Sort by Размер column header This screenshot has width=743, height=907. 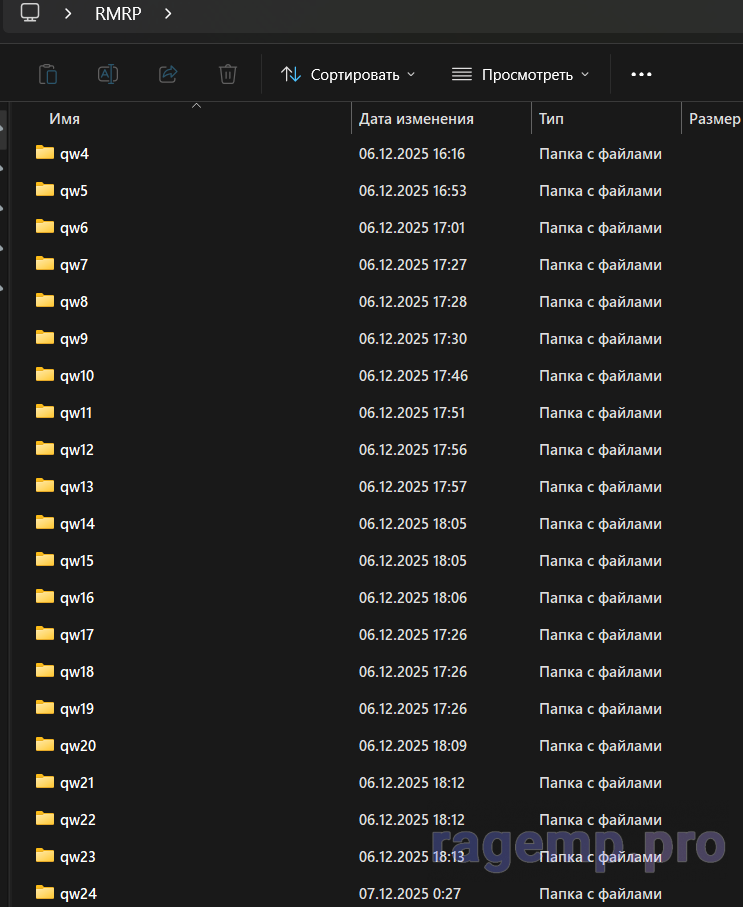click(713, 119)
